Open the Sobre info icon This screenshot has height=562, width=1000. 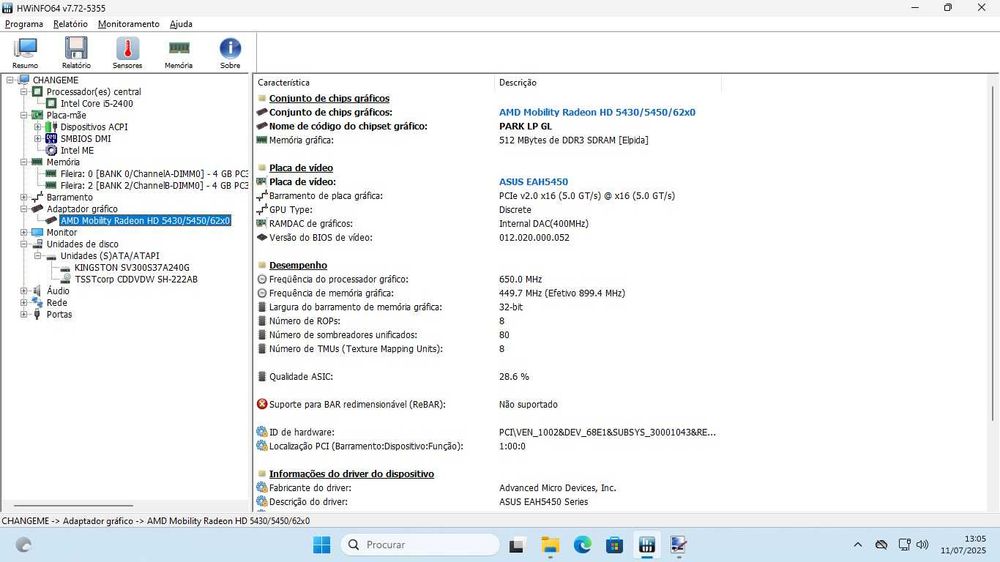(230, 52)
